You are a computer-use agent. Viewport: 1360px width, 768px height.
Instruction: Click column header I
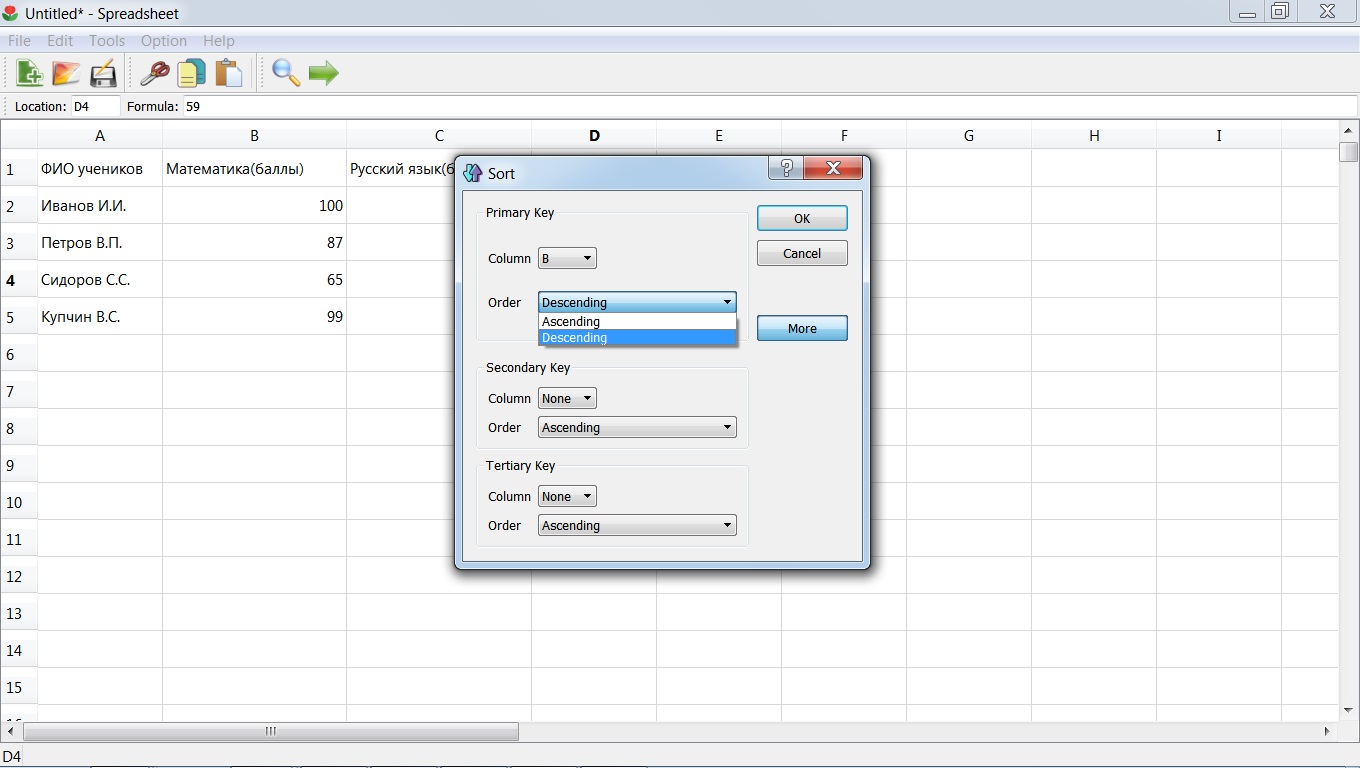click(1219, 136)
